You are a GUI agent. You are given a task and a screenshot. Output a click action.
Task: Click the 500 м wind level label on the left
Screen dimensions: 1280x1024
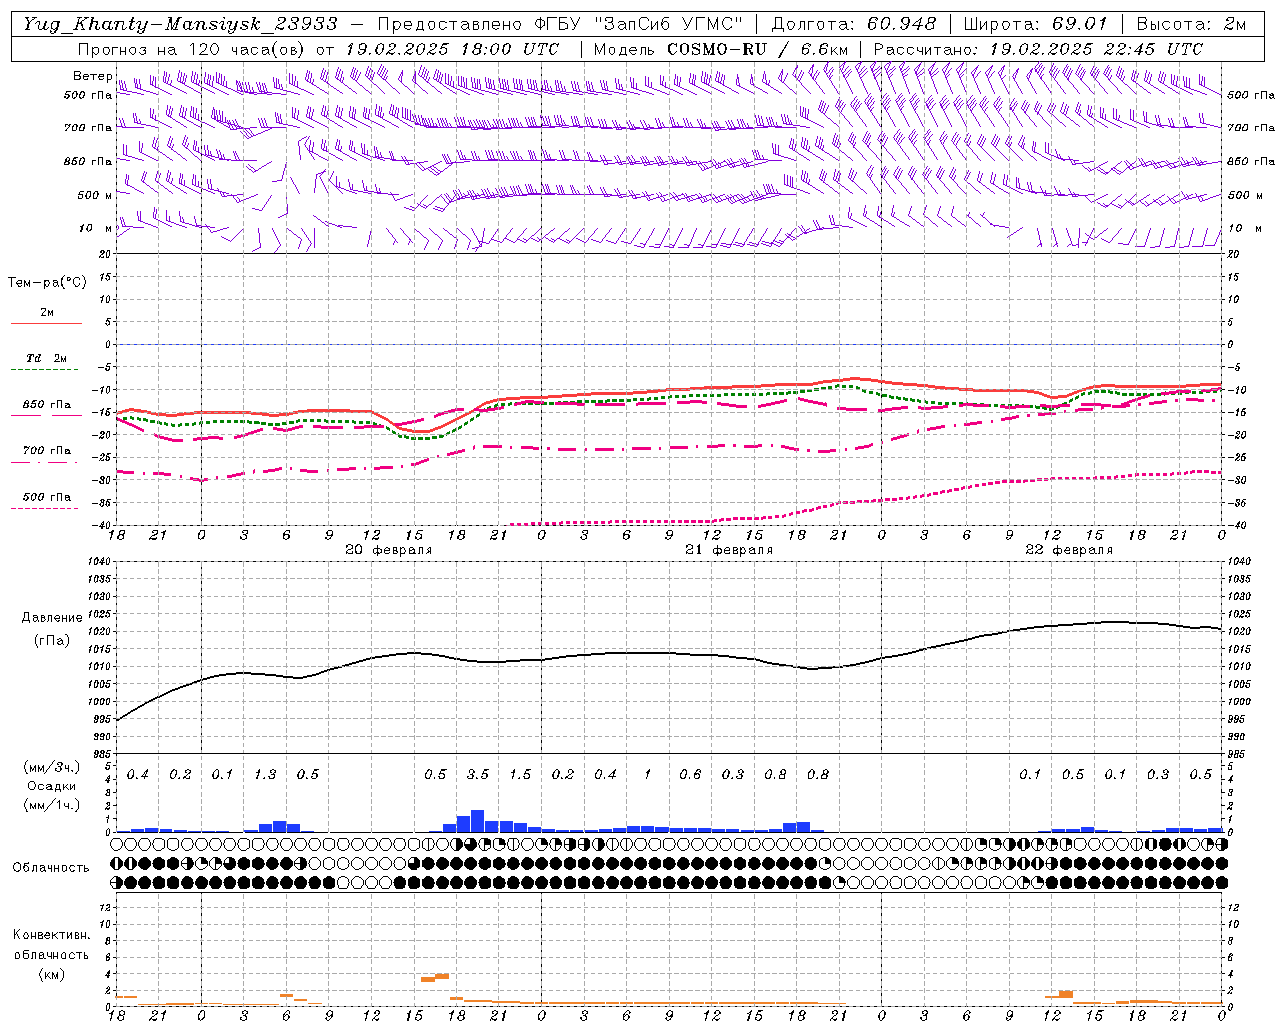(x=96, y=195)
